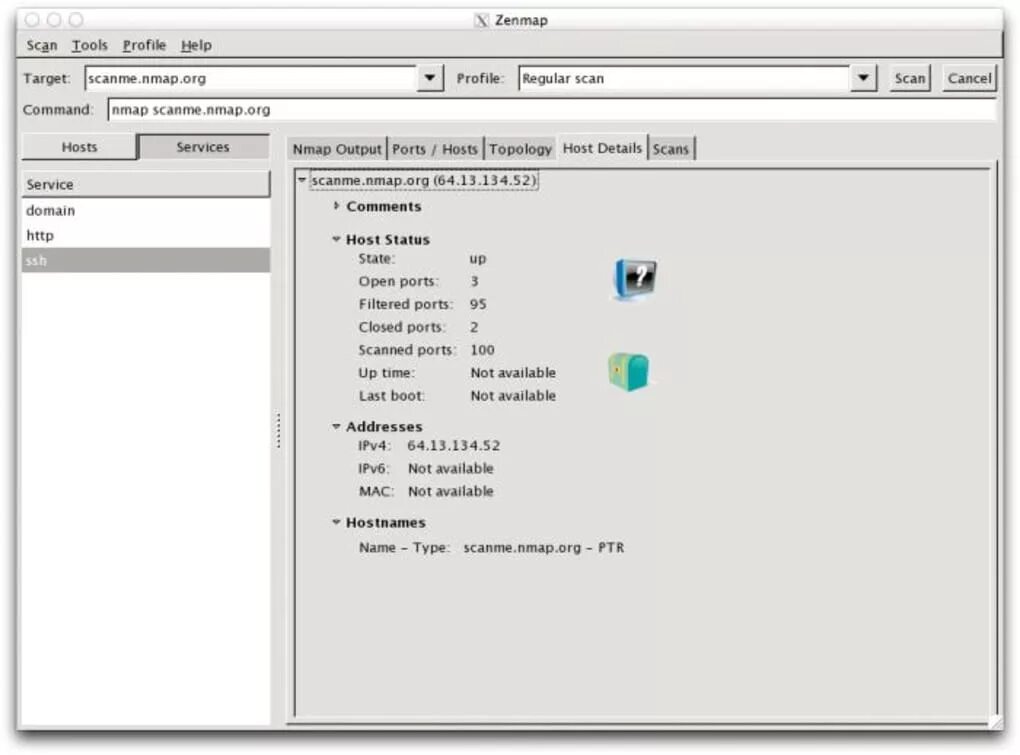Click the teal safe vulnerability icon
This screenshot has width=1020, height=755.
(x=628, y=372)
